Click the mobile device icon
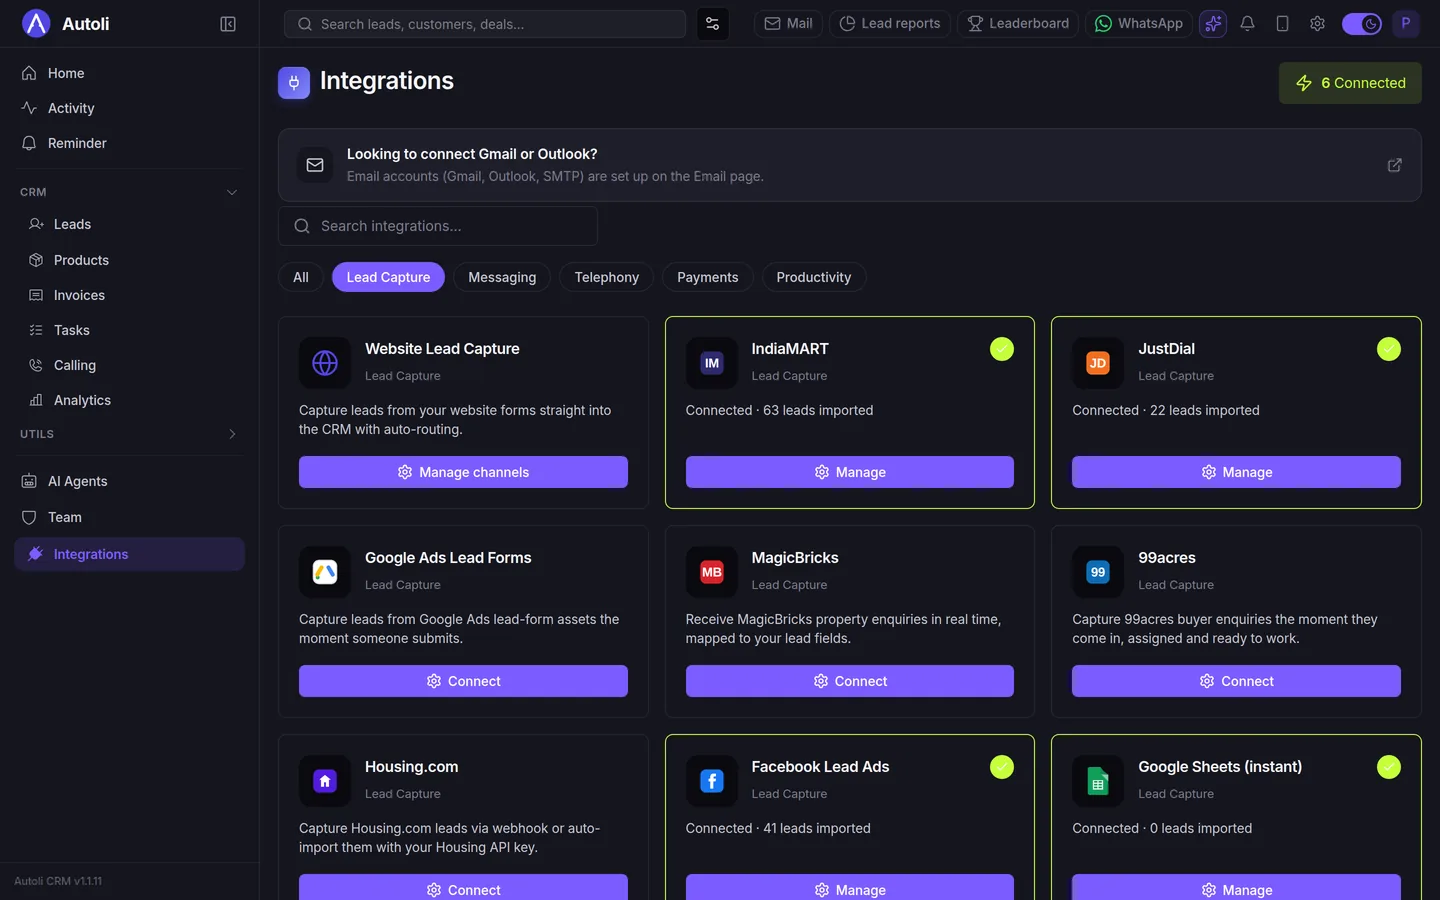 tap(1282, 24)
